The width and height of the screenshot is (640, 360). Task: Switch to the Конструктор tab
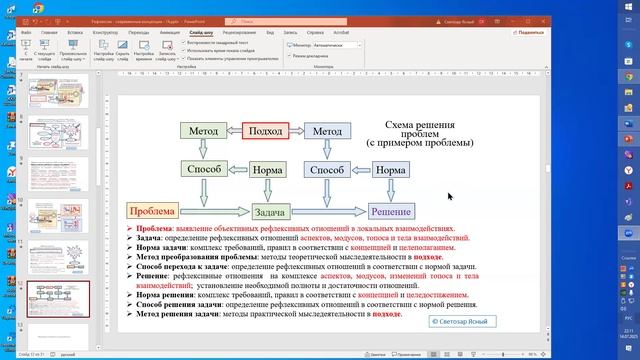(x=105, y=33)
